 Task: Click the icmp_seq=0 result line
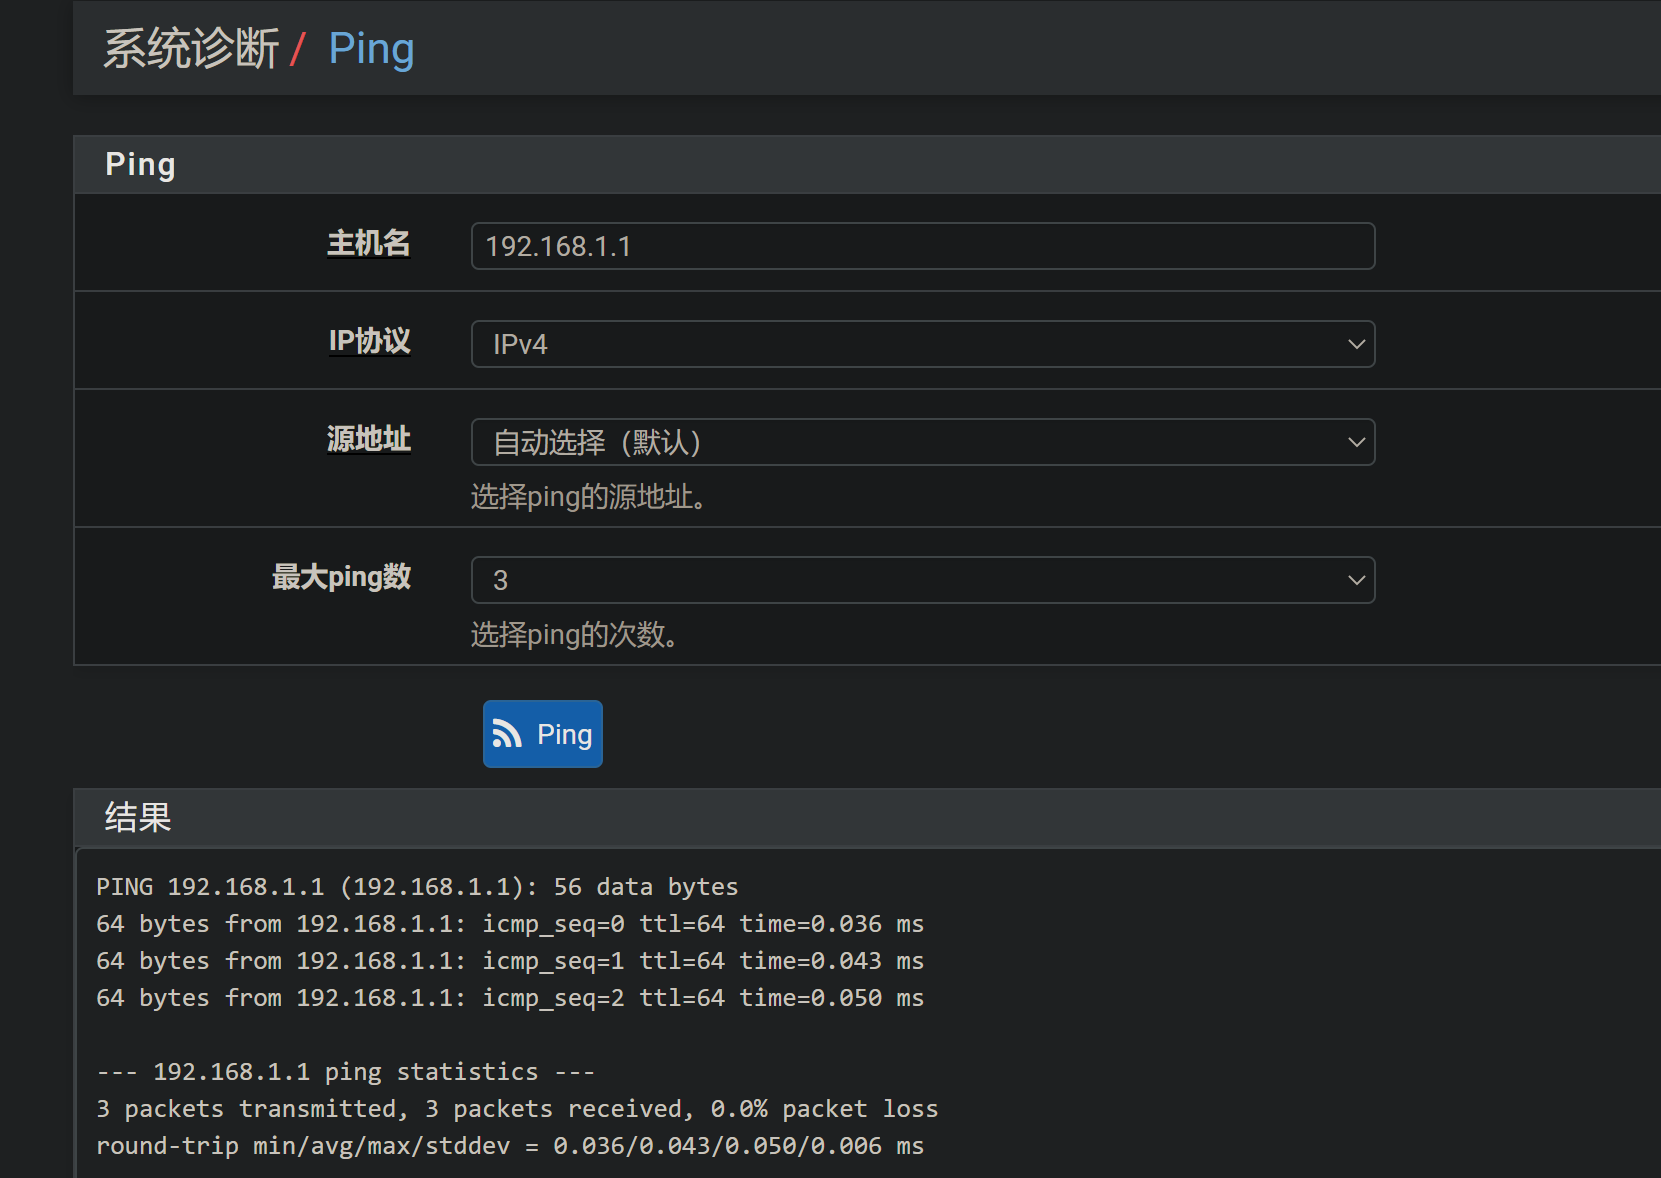509,924
